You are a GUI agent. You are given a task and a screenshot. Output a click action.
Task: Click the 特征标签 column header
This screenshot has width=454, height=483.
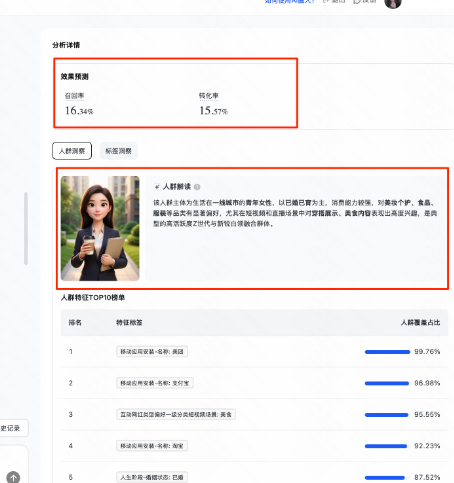(129, 323)
